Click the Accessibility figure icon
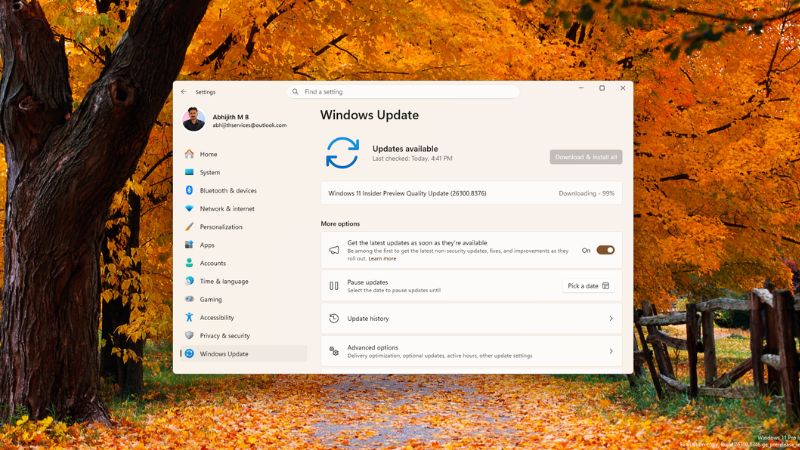The image size is (800, 450). (189, 317)
